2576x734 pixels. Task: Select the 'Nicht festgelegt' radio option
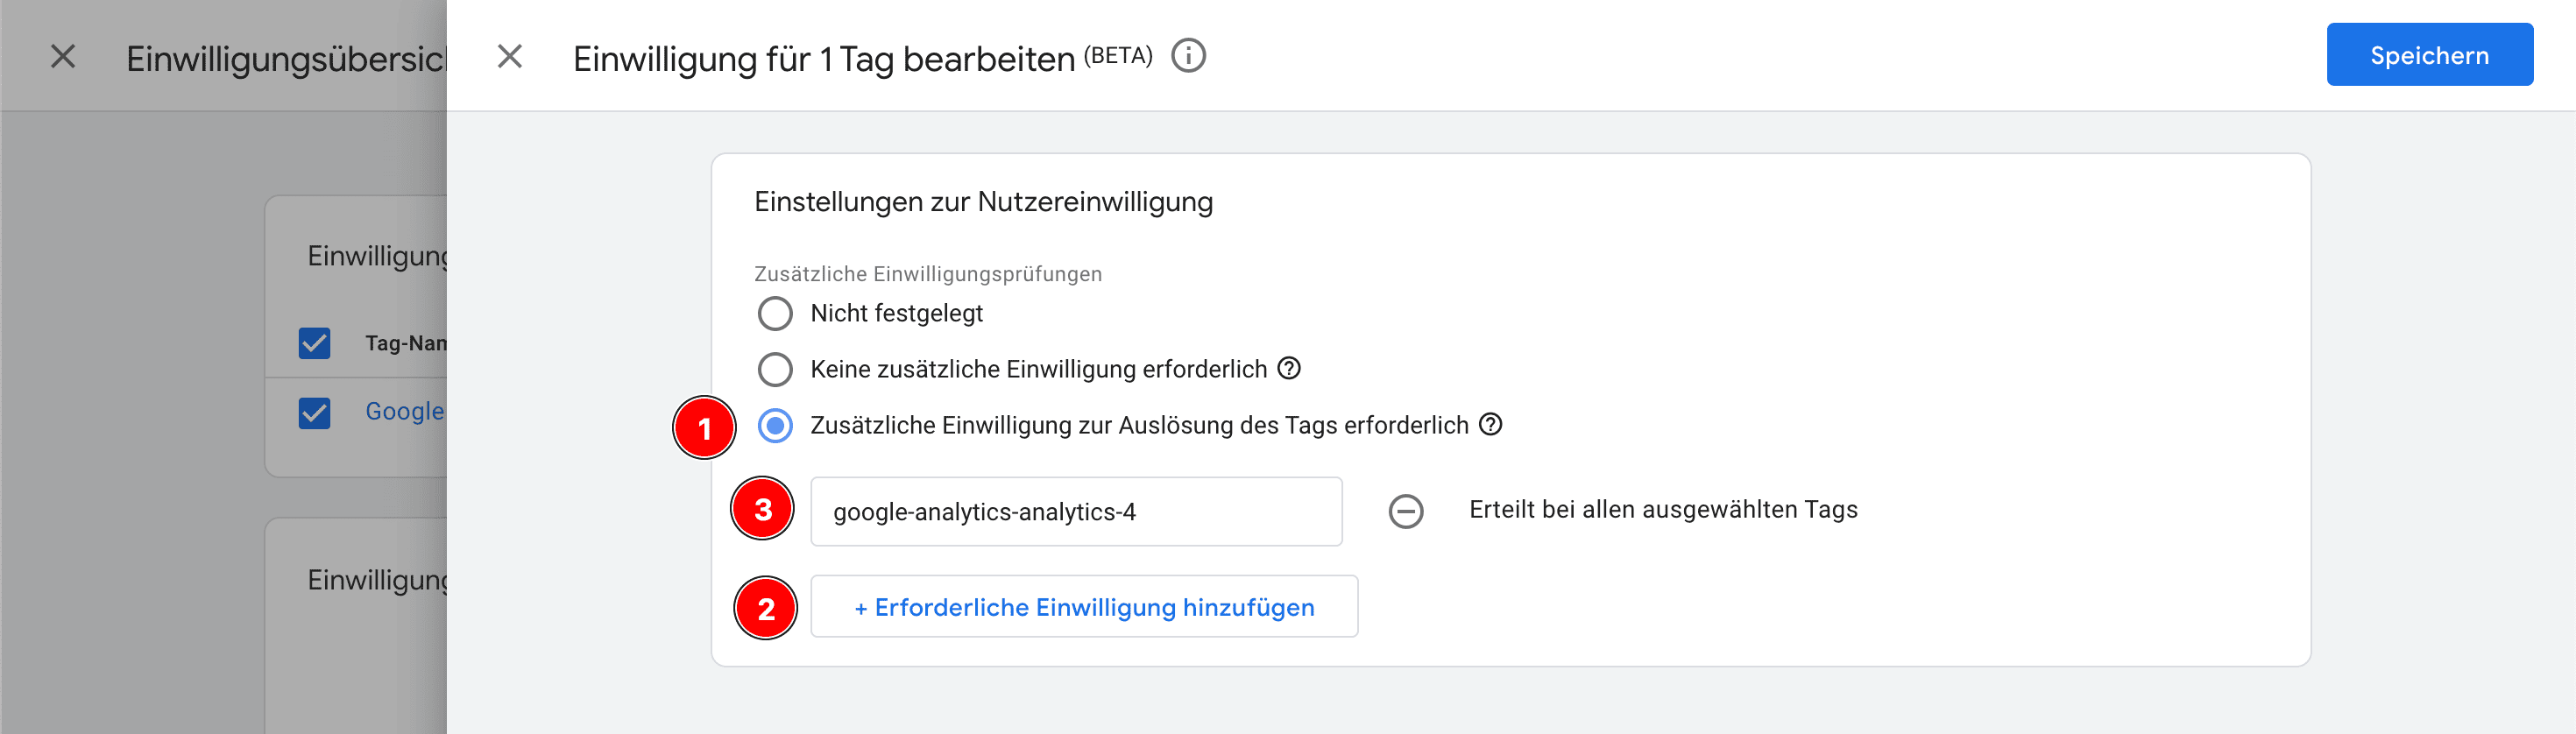click(x=775, y=314)
